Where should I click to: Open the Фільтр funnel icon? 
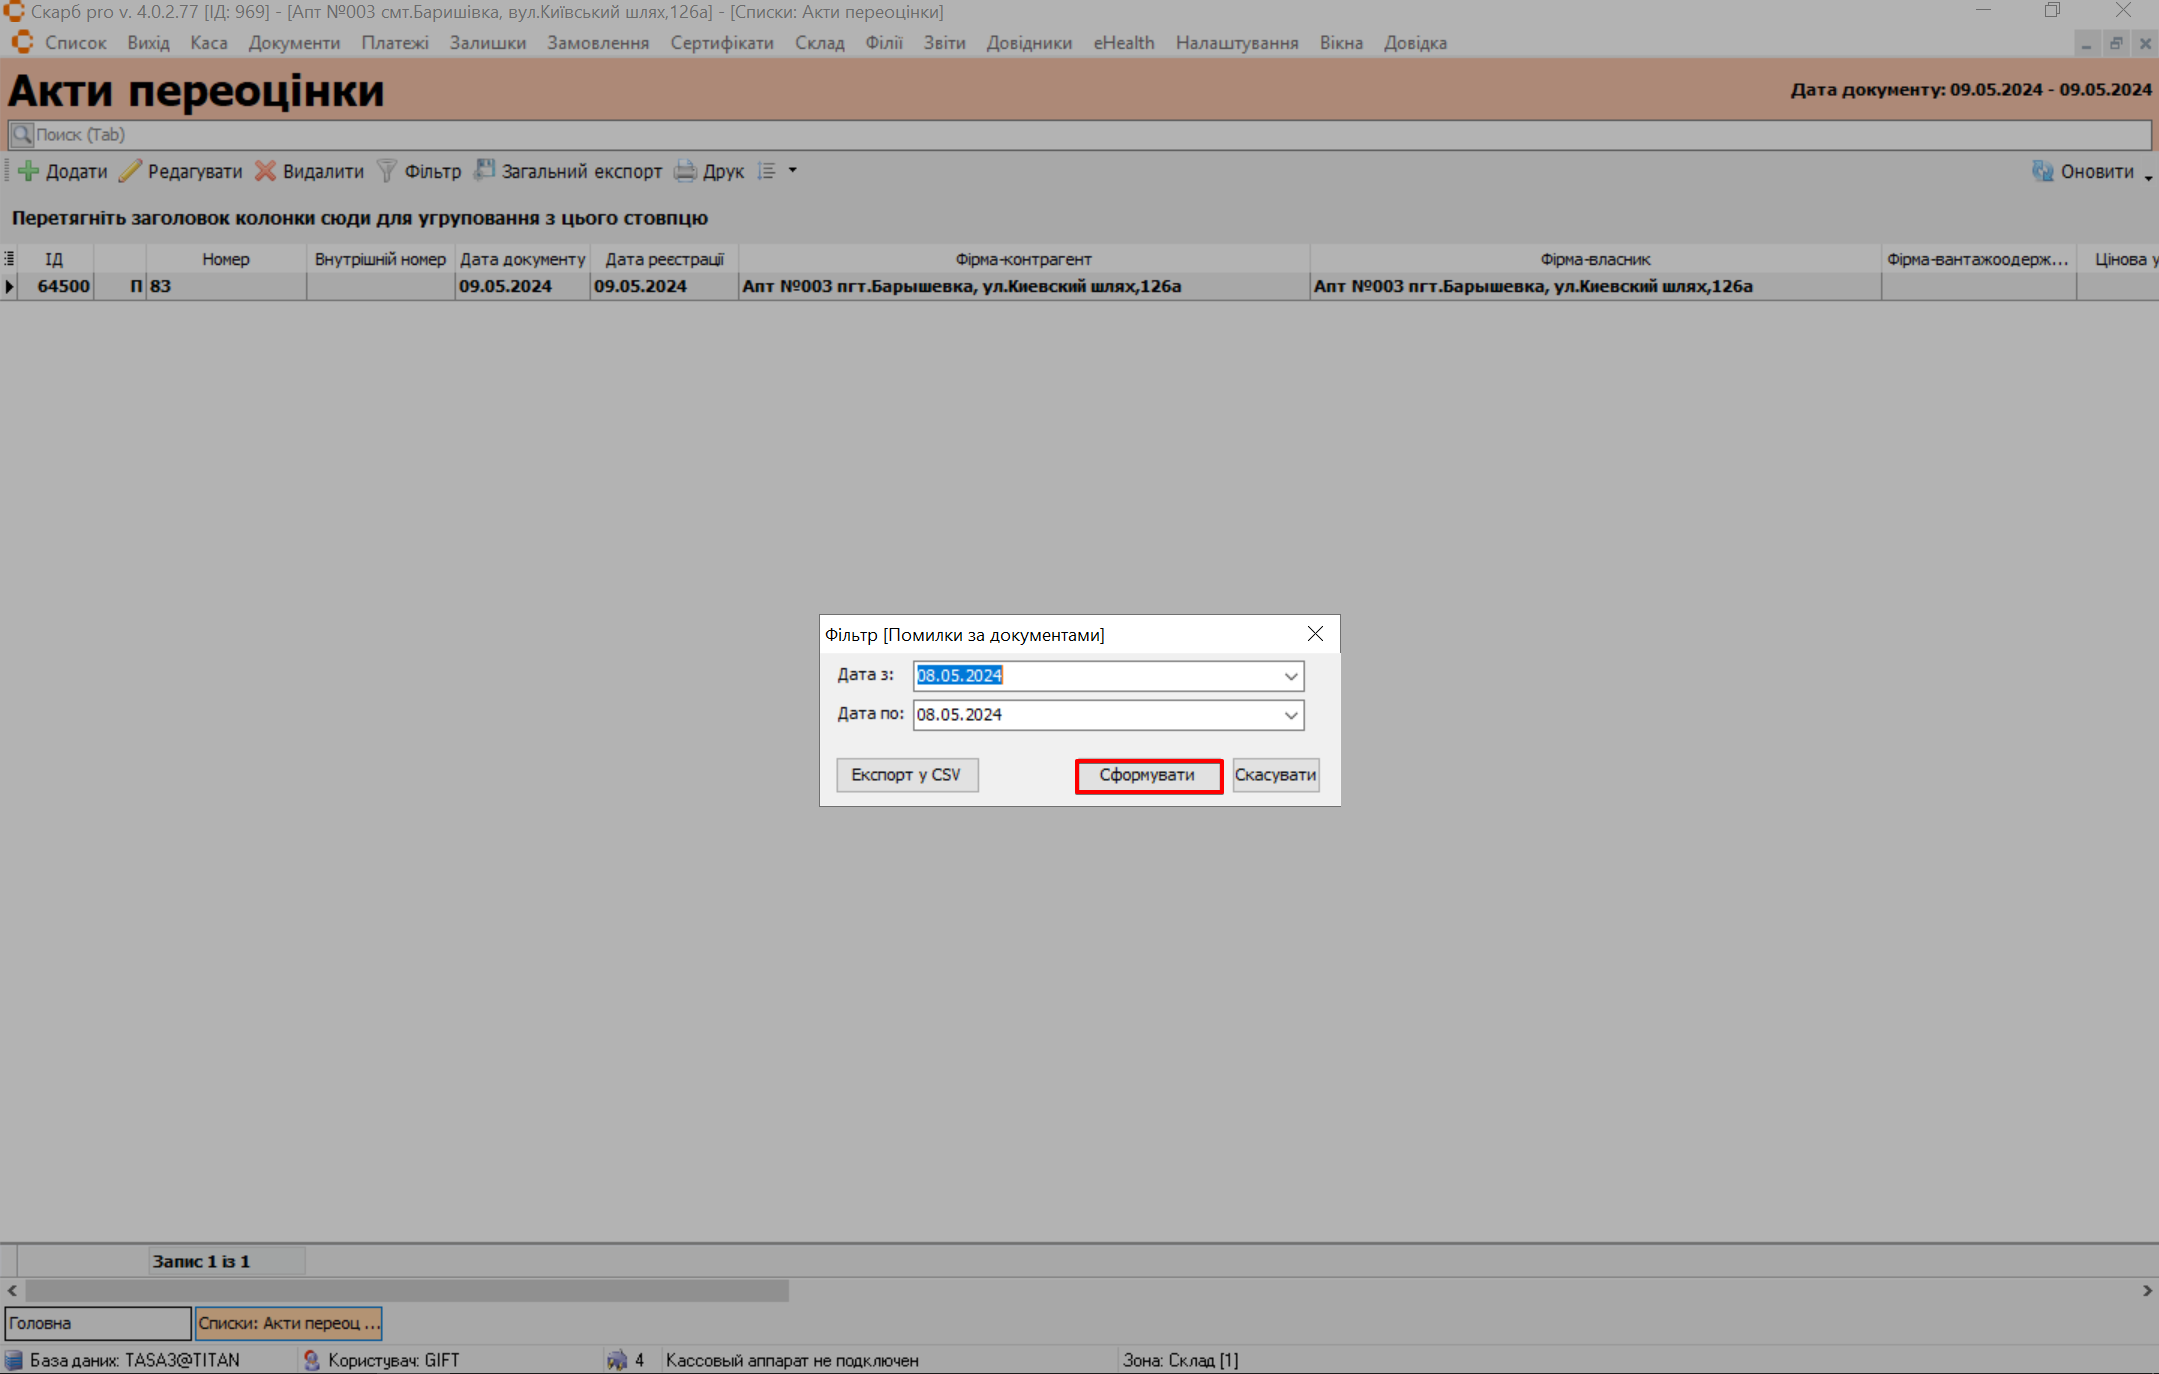point(387,171)
